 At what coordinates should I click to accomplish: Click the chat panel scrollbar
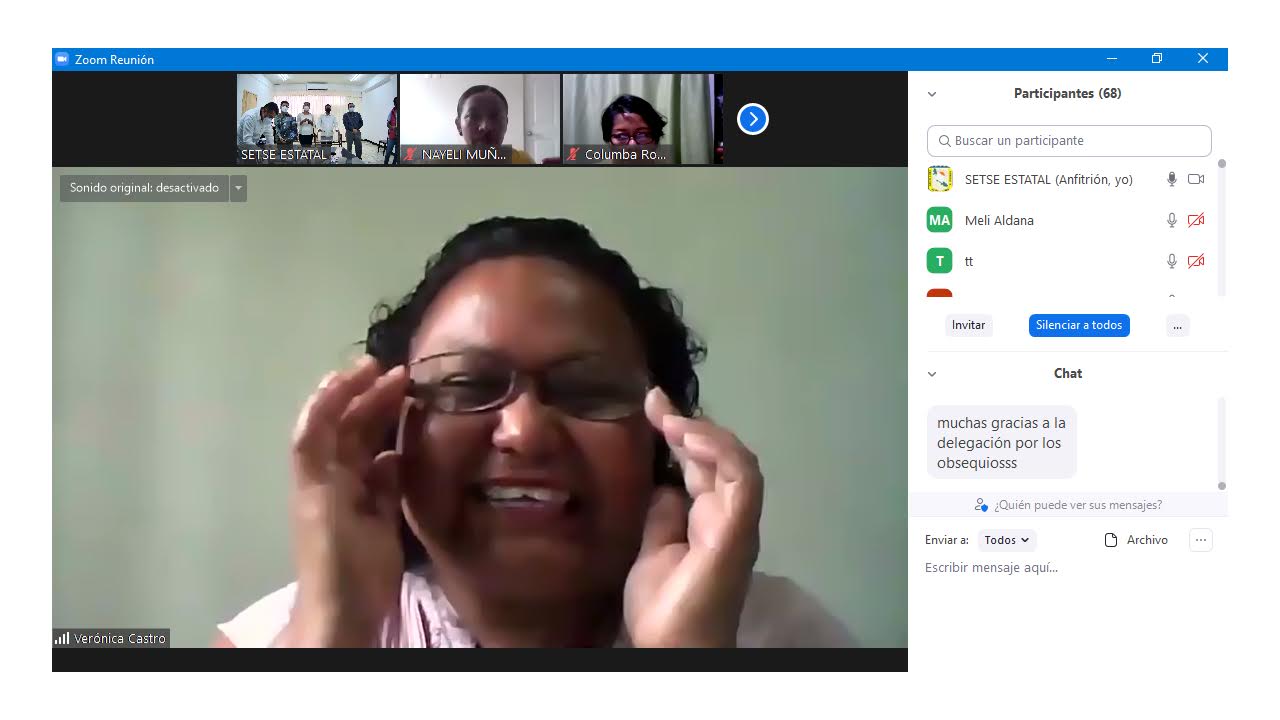click(x=1221, y=443)
